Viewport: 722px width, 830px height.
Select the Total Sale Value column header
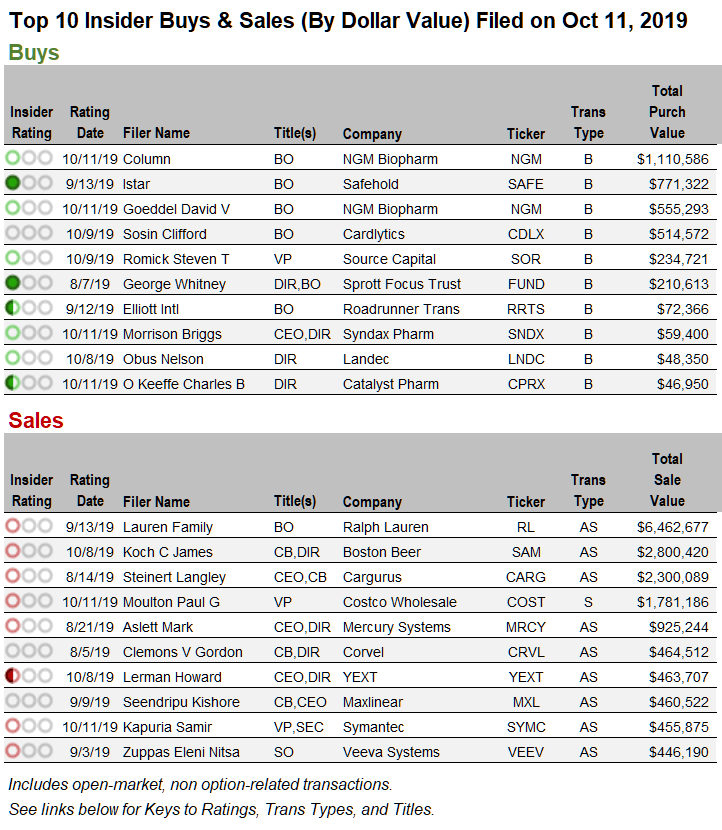click(667, 480)
